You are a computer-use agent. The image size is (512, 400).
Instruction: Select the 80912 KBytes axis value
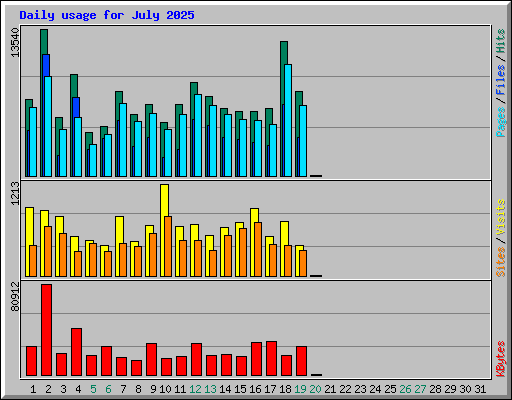15,296
